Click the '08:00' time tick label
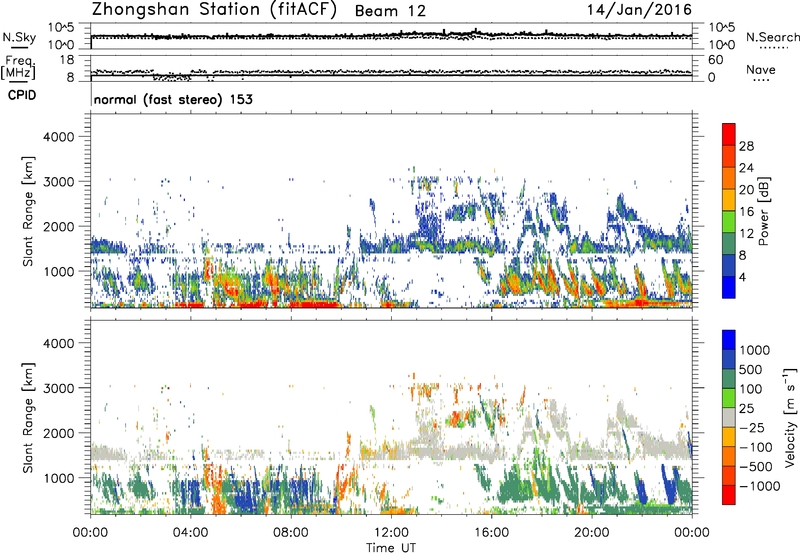This screenshot has height=554, width=800. tap(291, 533)
